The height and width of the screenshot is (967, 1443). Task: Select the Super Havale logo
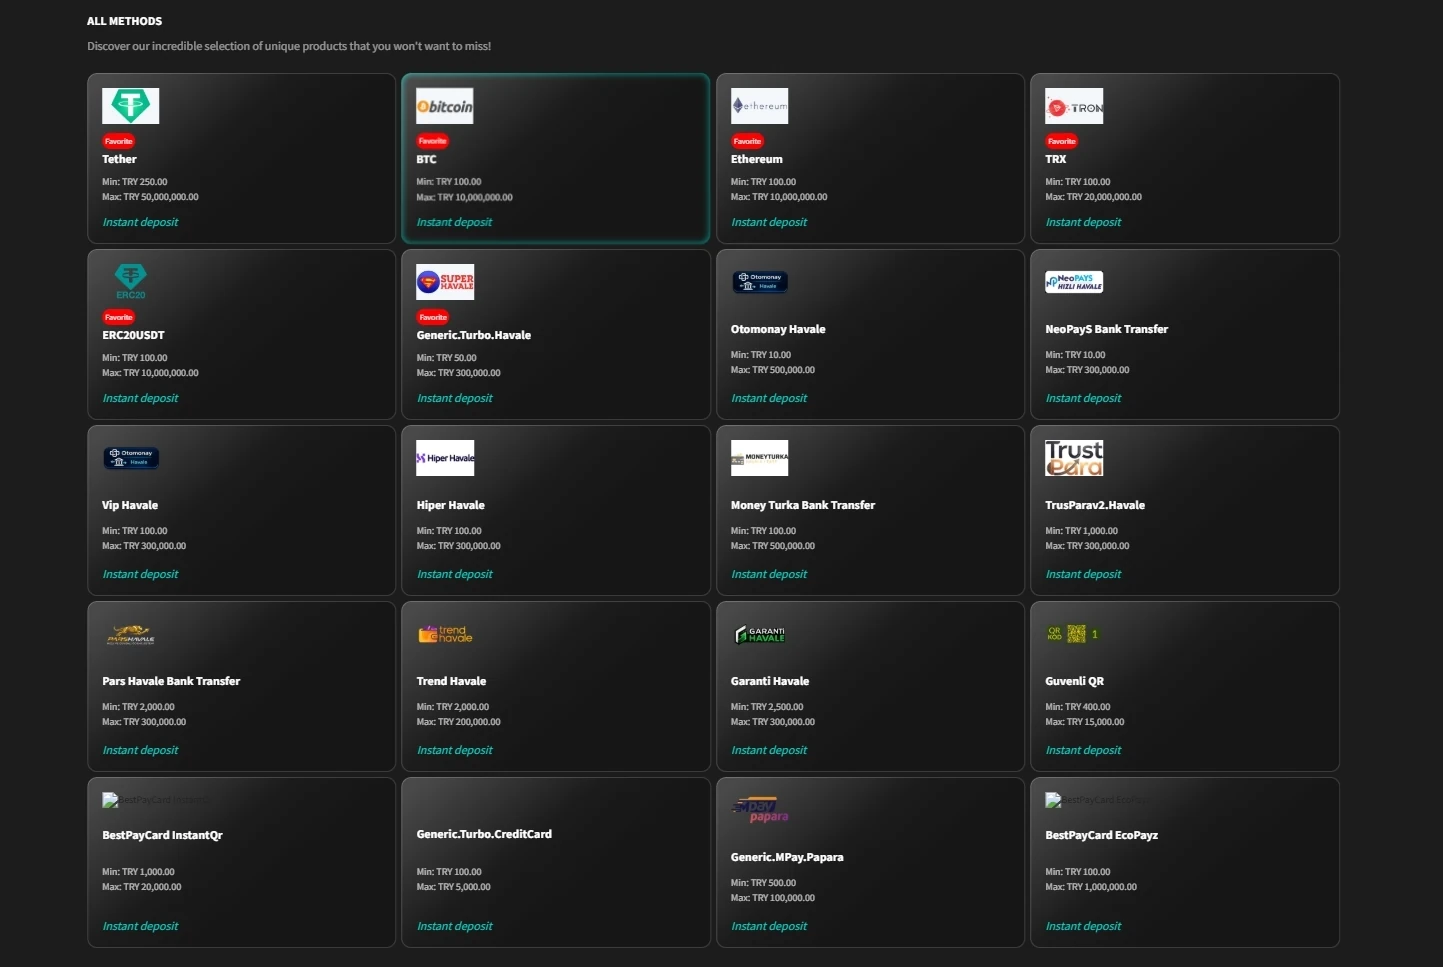click(445, 282)
